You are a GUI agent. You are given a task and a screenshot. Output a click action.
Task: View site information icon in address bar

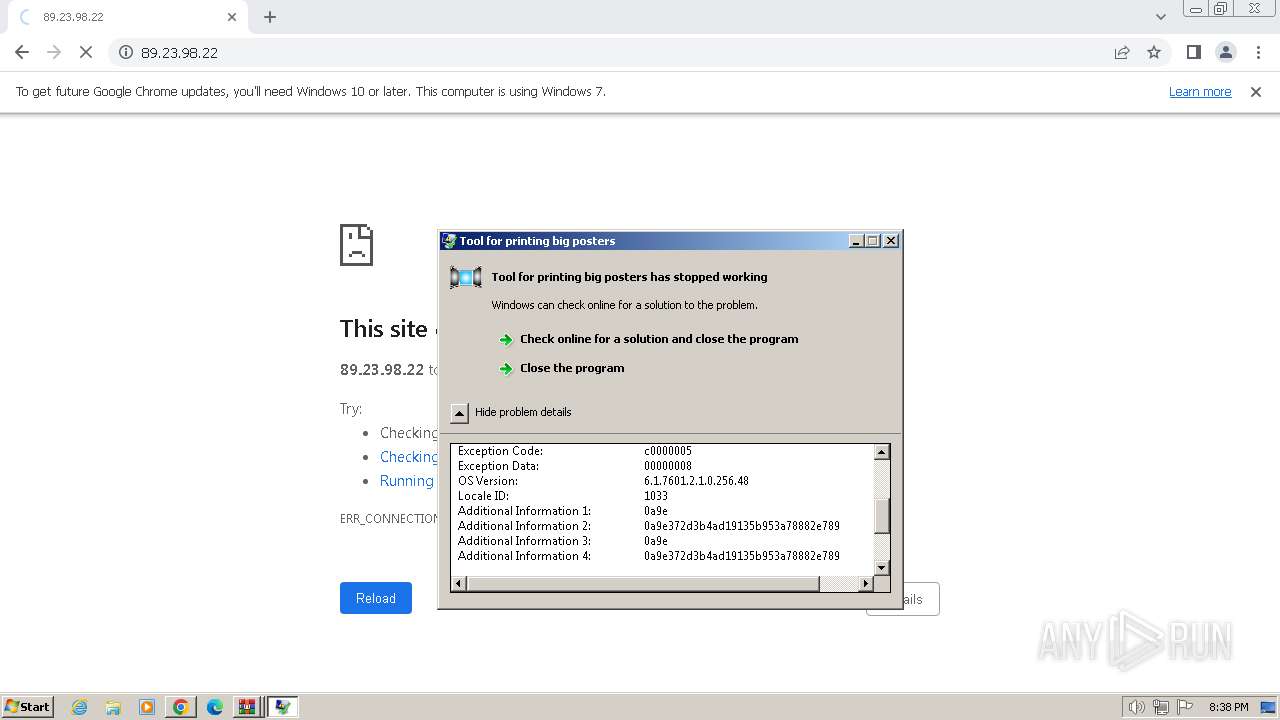coord(126,52)
